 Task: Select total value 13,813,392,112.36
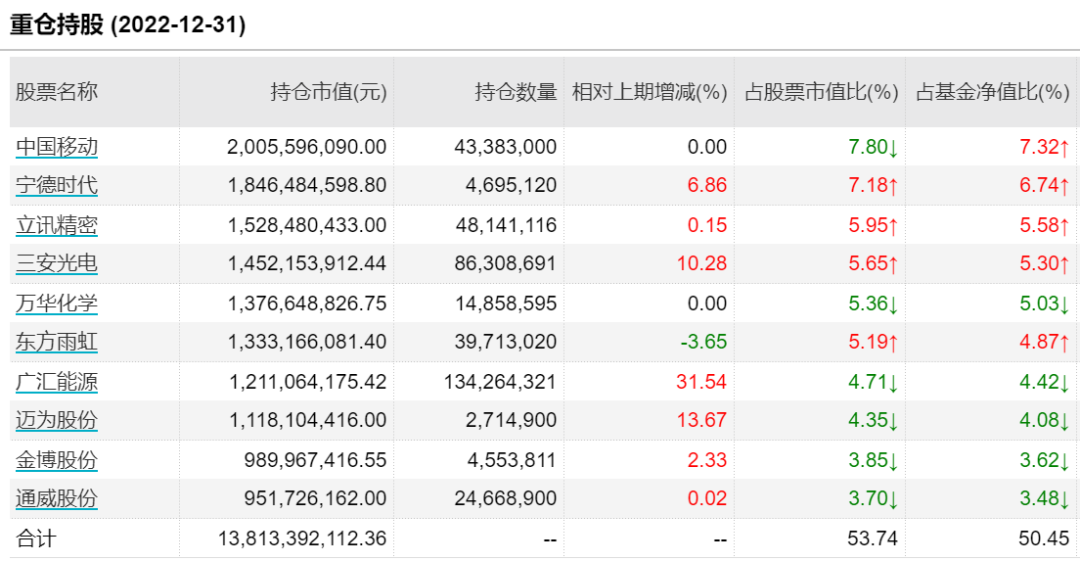(x=302, y=538)
